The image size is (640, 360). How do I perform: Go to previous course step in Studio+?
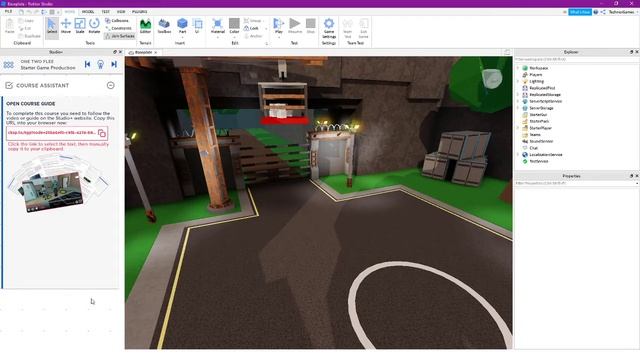pos(87,64)
